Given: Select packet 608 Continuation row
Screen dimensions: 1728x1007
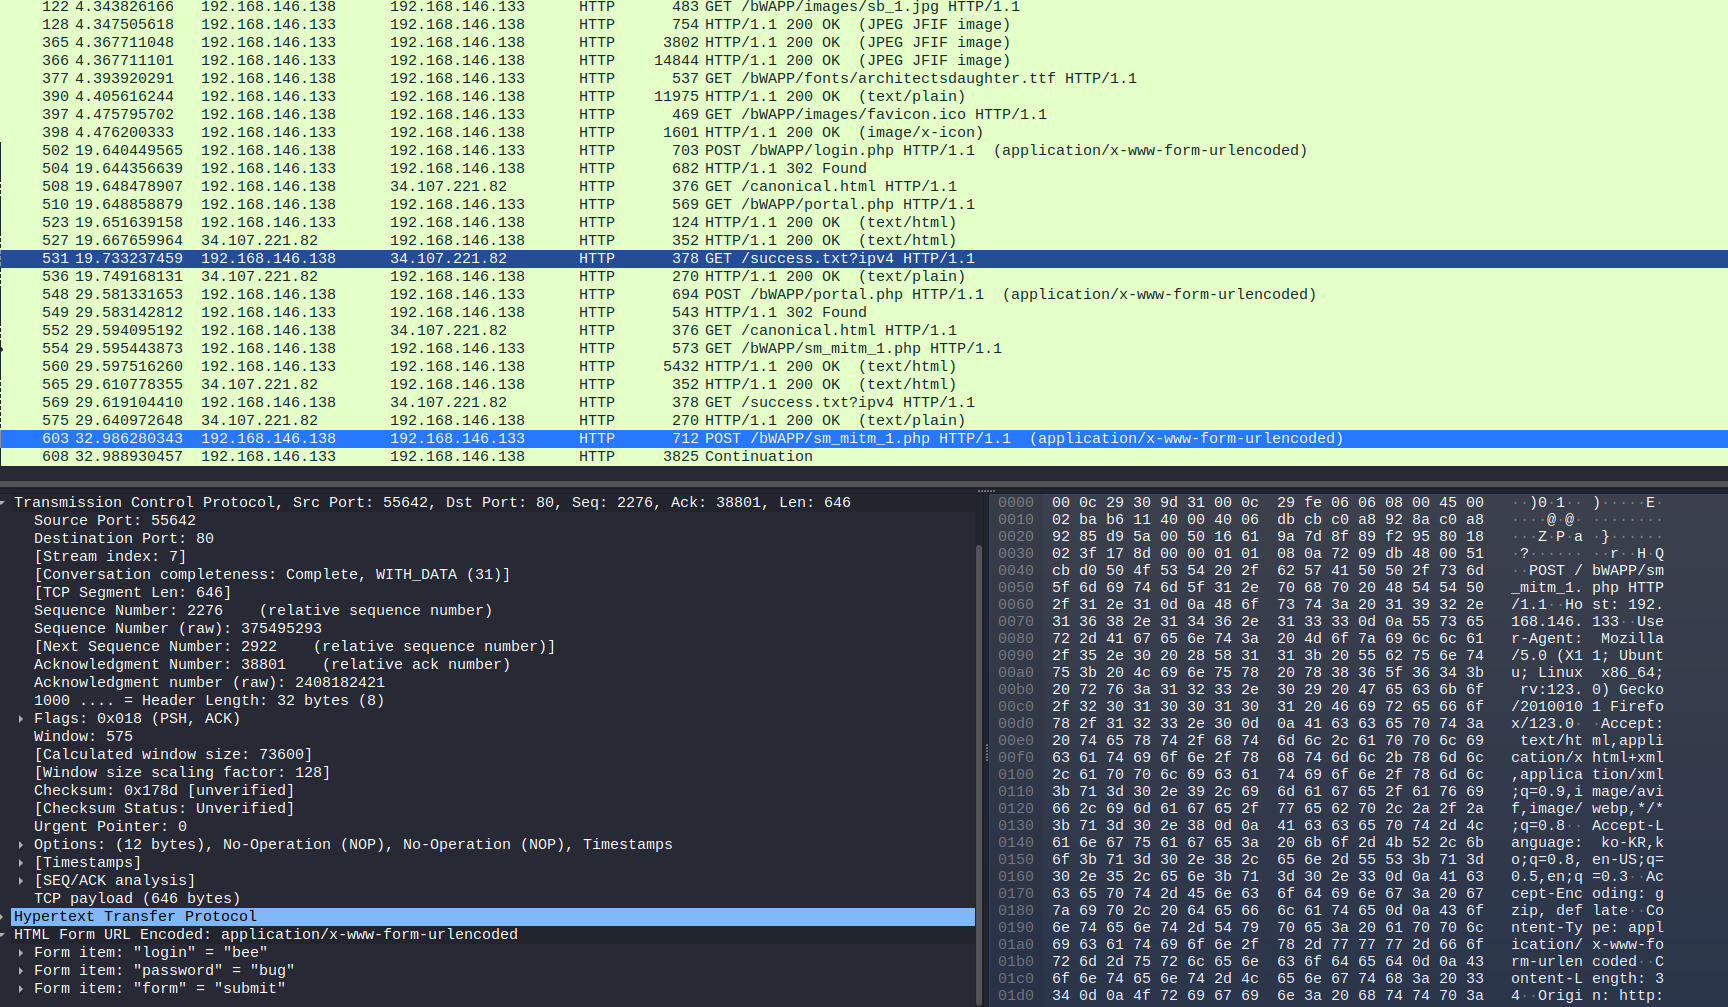Looking at the screenshot, I should pyautogui.click(x=864, y=456).
